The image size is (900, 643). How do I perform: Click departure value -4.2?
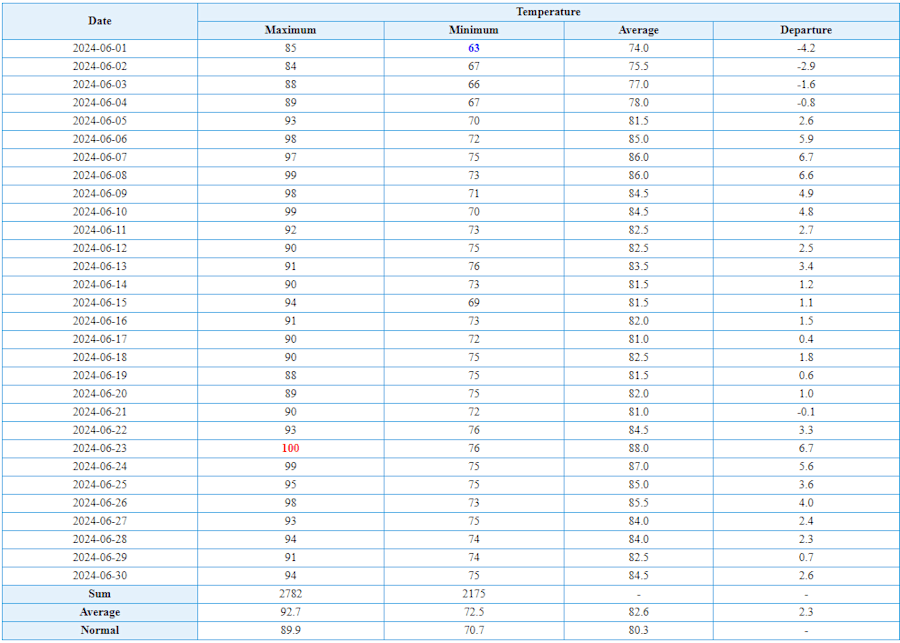[806, 49]
